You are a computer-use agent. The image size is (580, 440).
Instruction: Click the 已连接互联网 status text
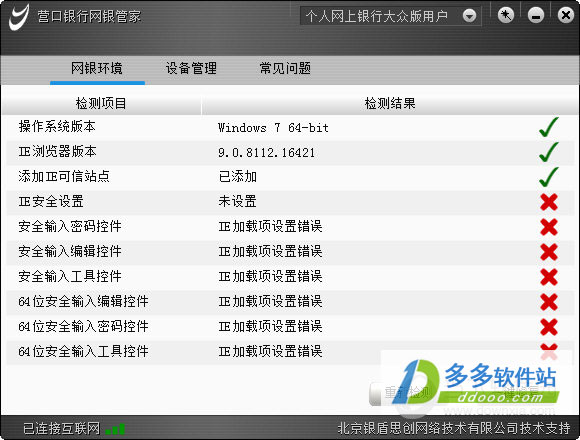tap(62, 429)
